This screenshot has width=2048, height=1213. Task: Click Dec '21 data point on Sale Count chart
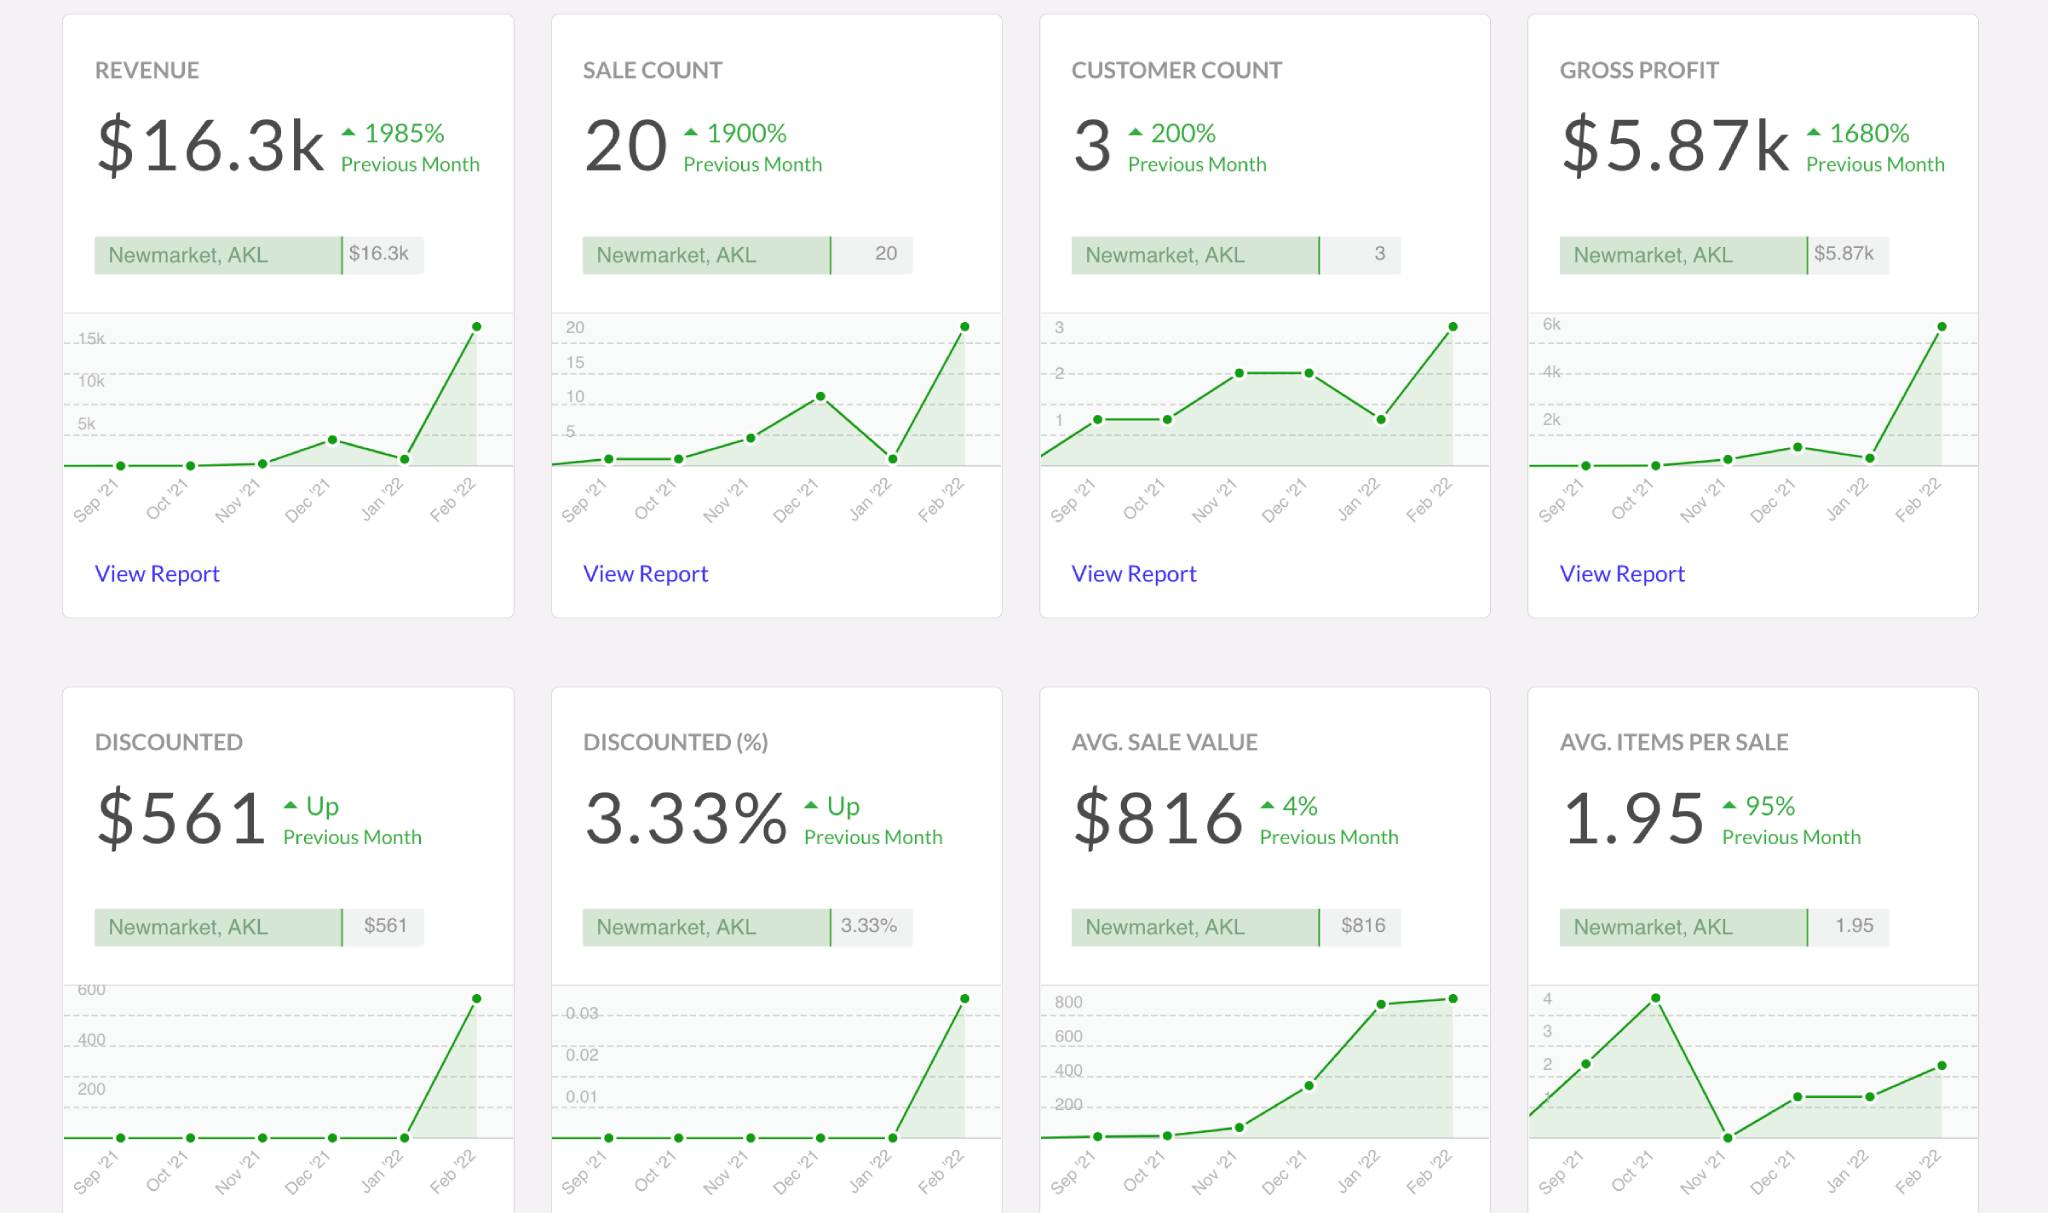820,397
